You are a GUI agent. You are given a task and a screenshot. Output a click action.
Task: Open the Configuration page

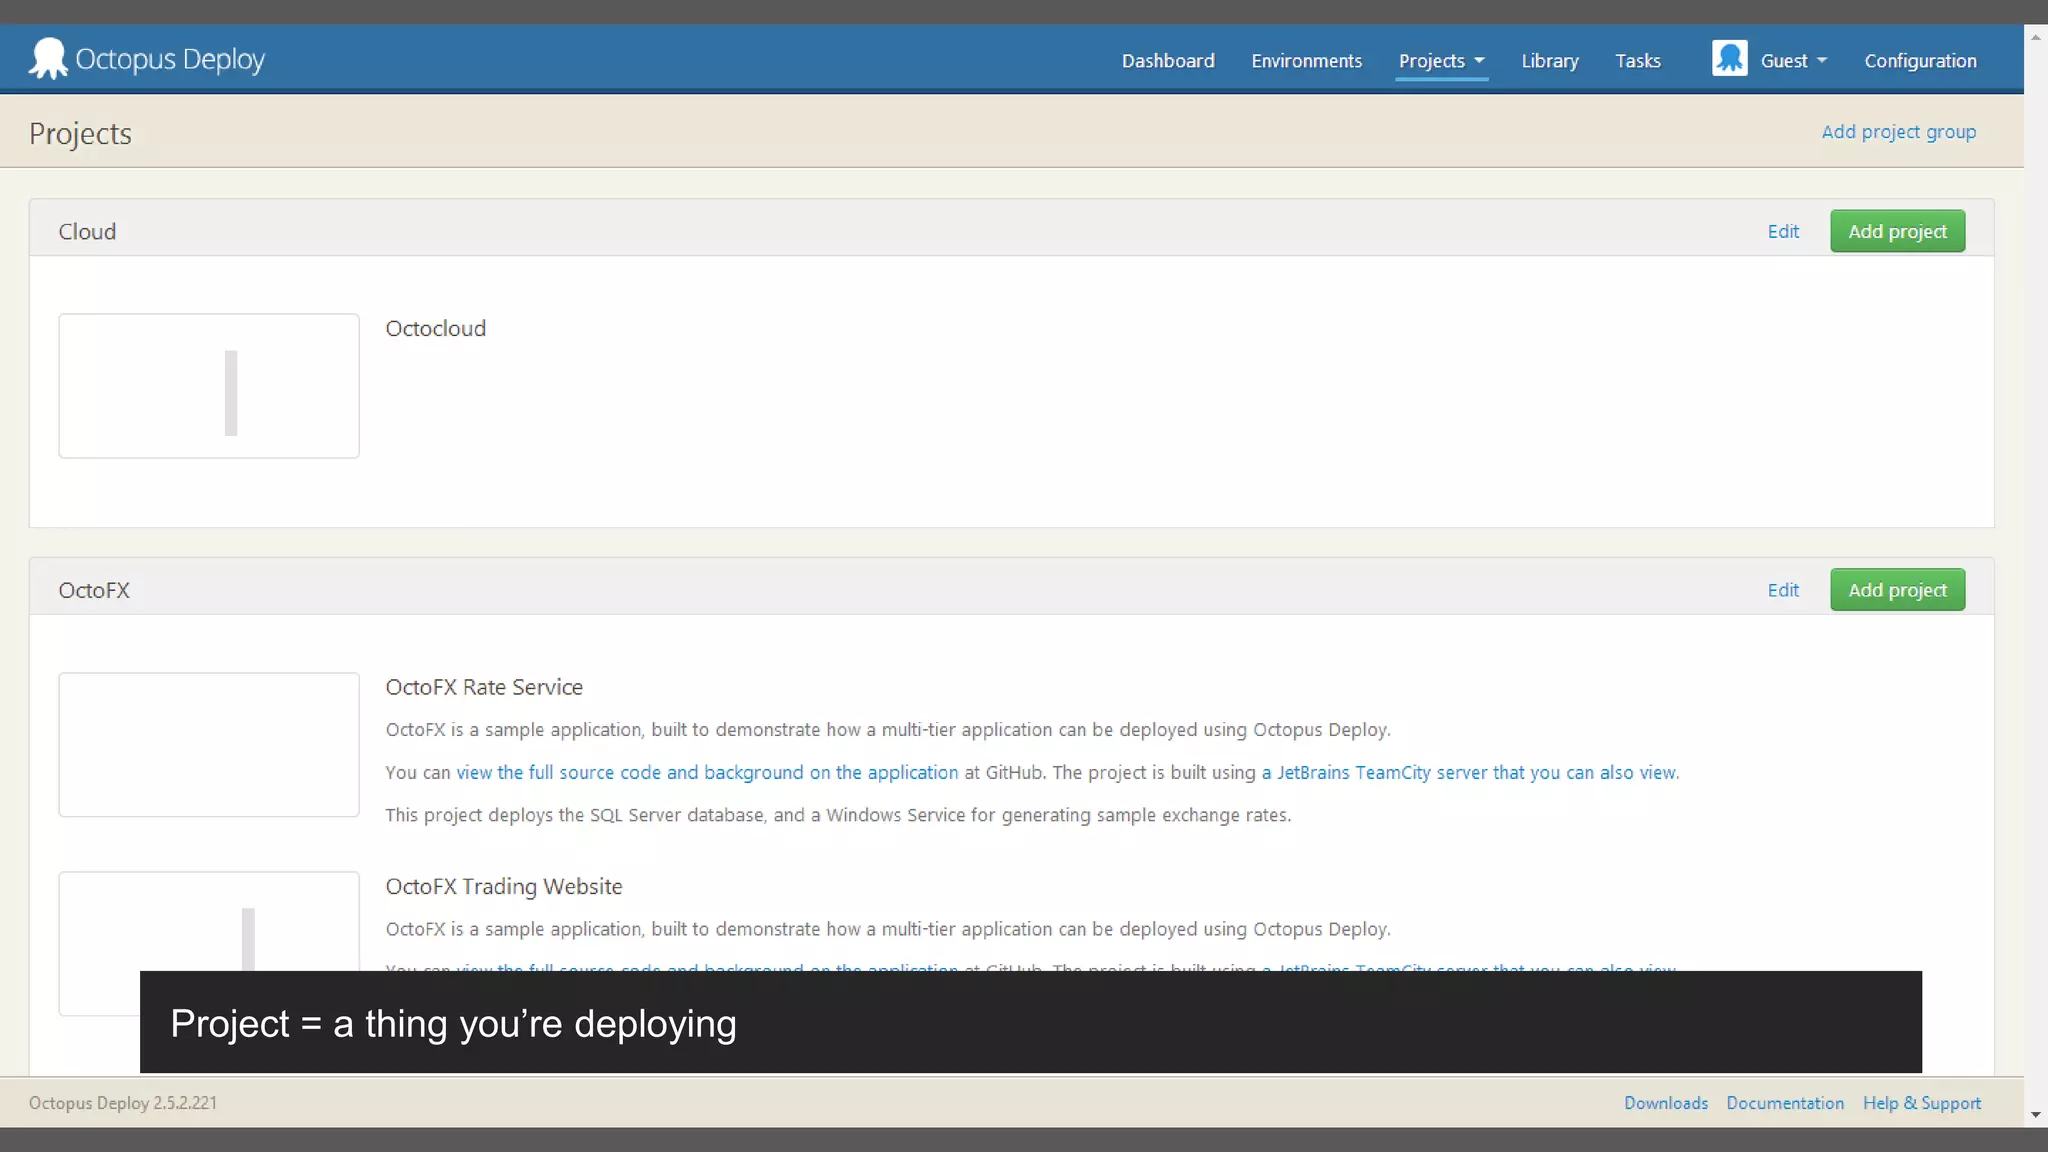click(1920, 61)
